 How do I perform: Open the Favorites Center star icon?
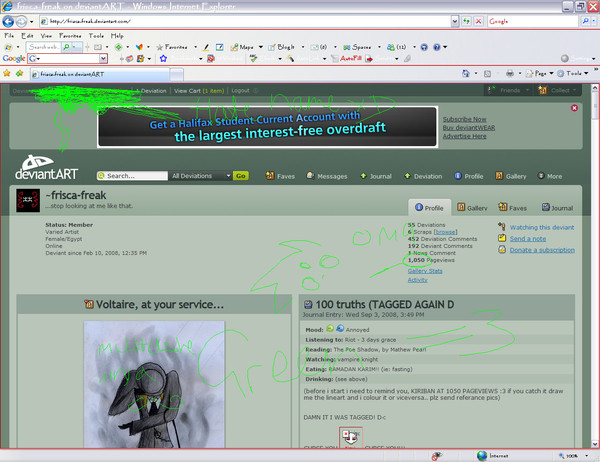(x=7, y=73)
